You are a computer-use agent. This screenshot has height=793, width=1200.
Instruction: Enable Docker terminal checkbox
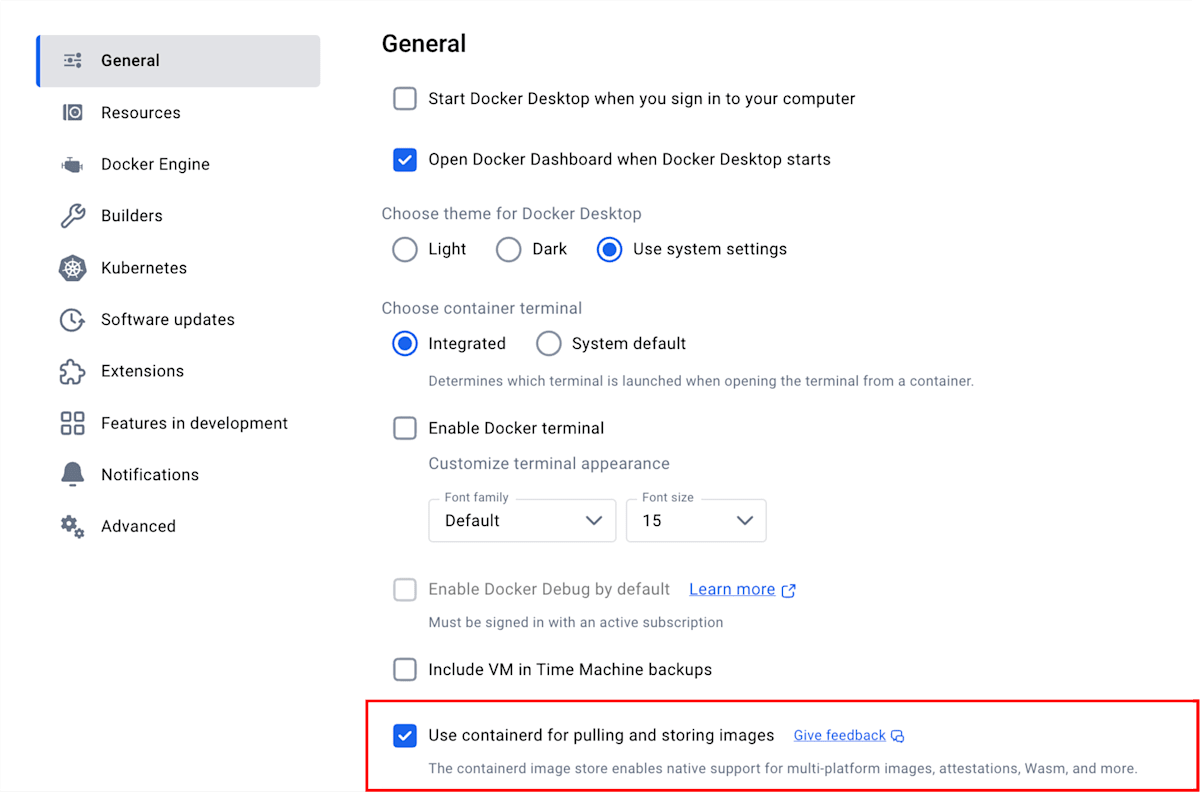click(405, 428)
